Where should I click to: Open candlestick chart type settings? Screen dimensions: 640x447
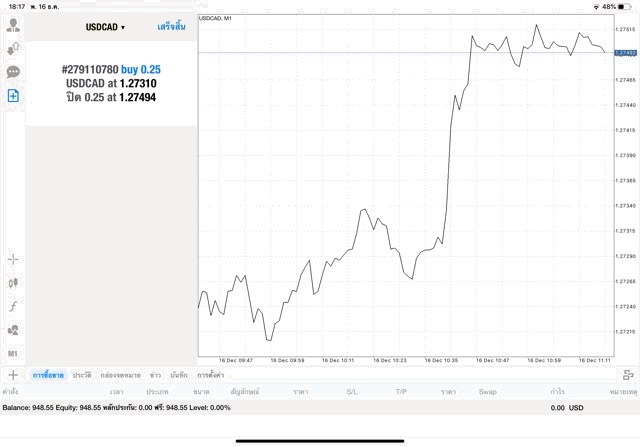(x=13, y=283)
